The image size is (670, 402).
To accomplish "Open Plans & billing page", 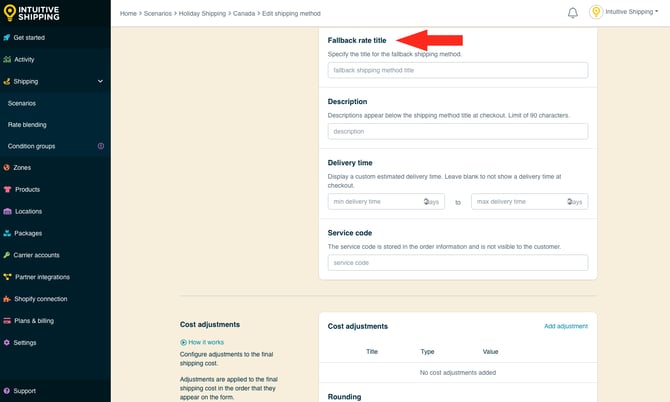I will 34,320.
